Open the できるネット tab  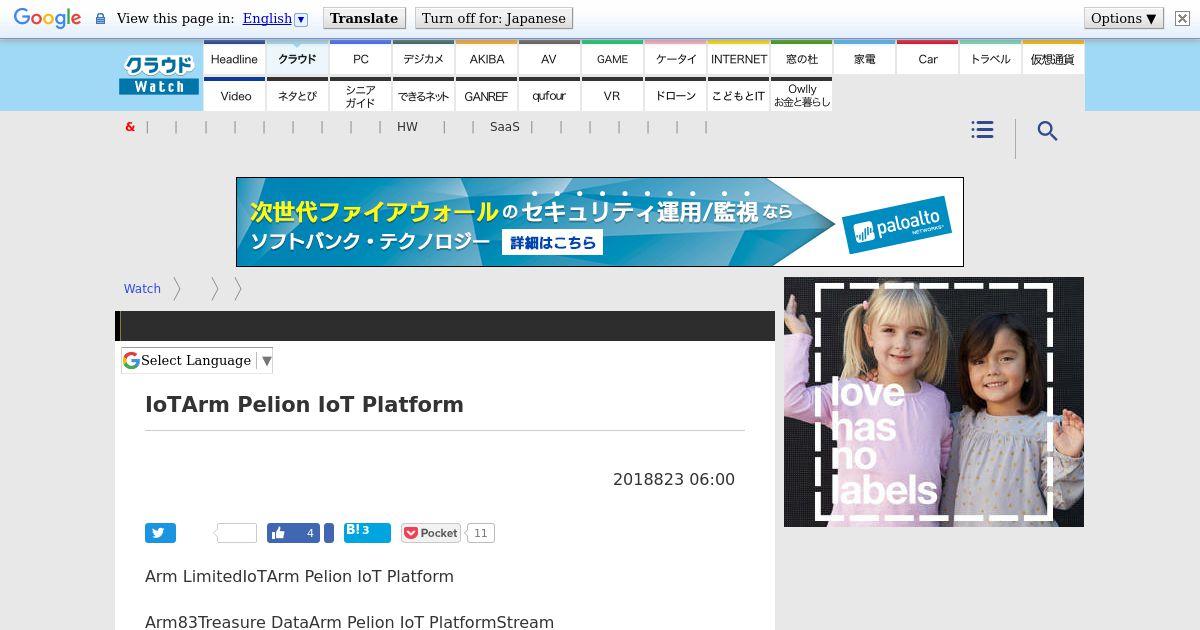423,95
